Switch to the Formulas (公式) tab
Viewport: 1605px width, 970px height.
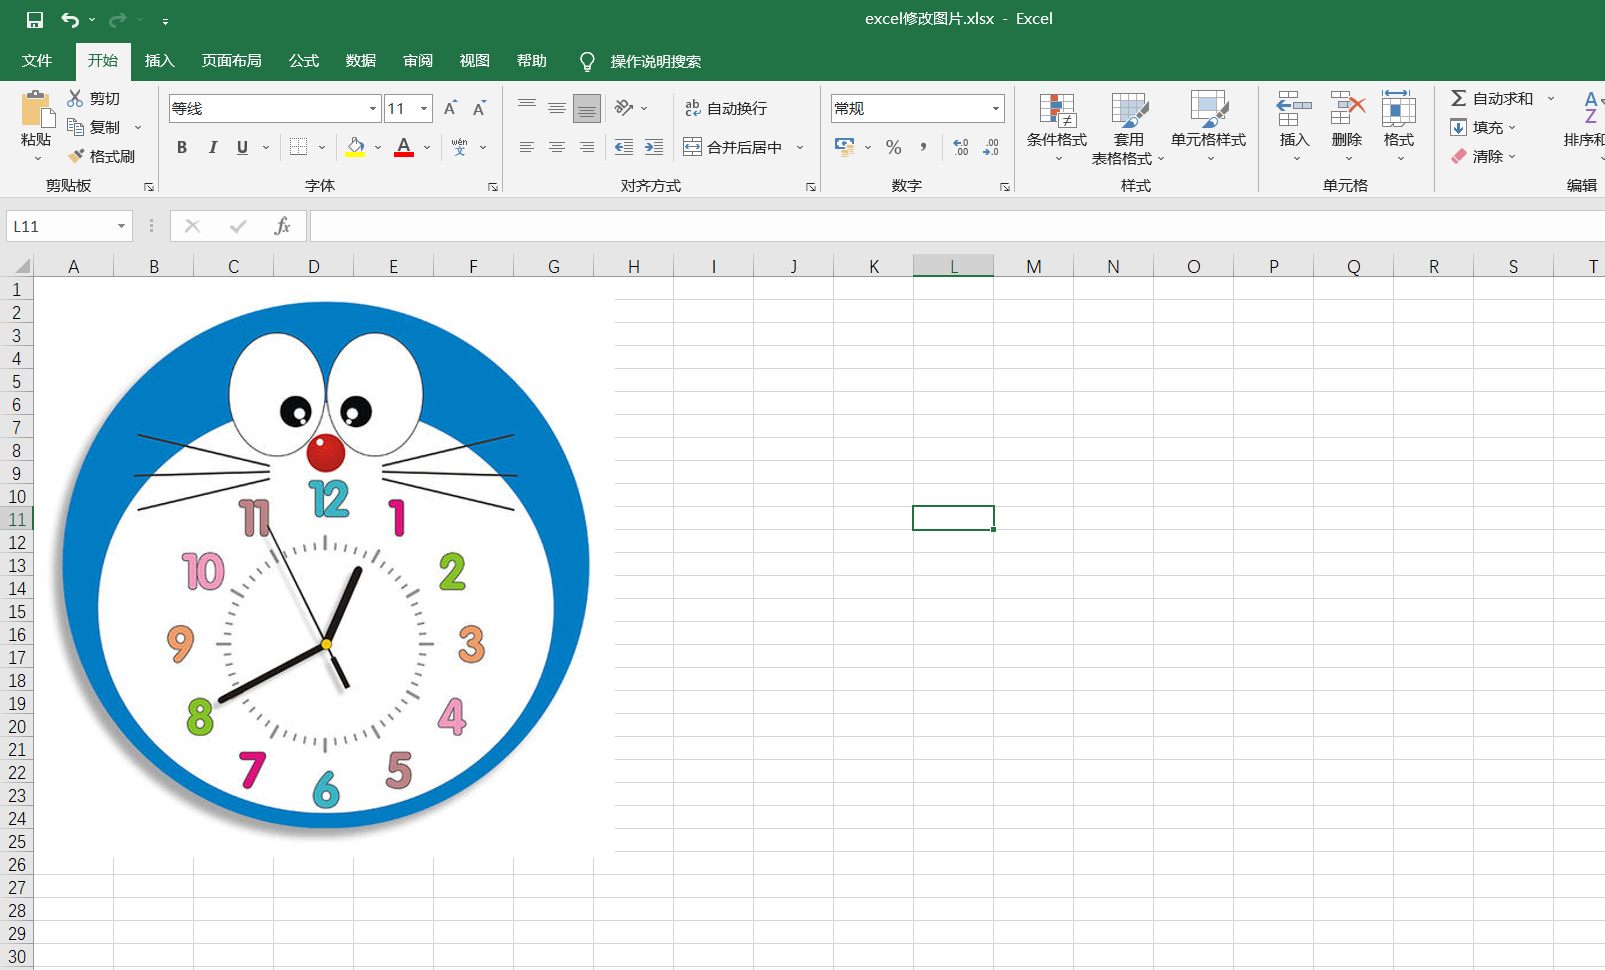pyautogui.click(x=303, y=61)
